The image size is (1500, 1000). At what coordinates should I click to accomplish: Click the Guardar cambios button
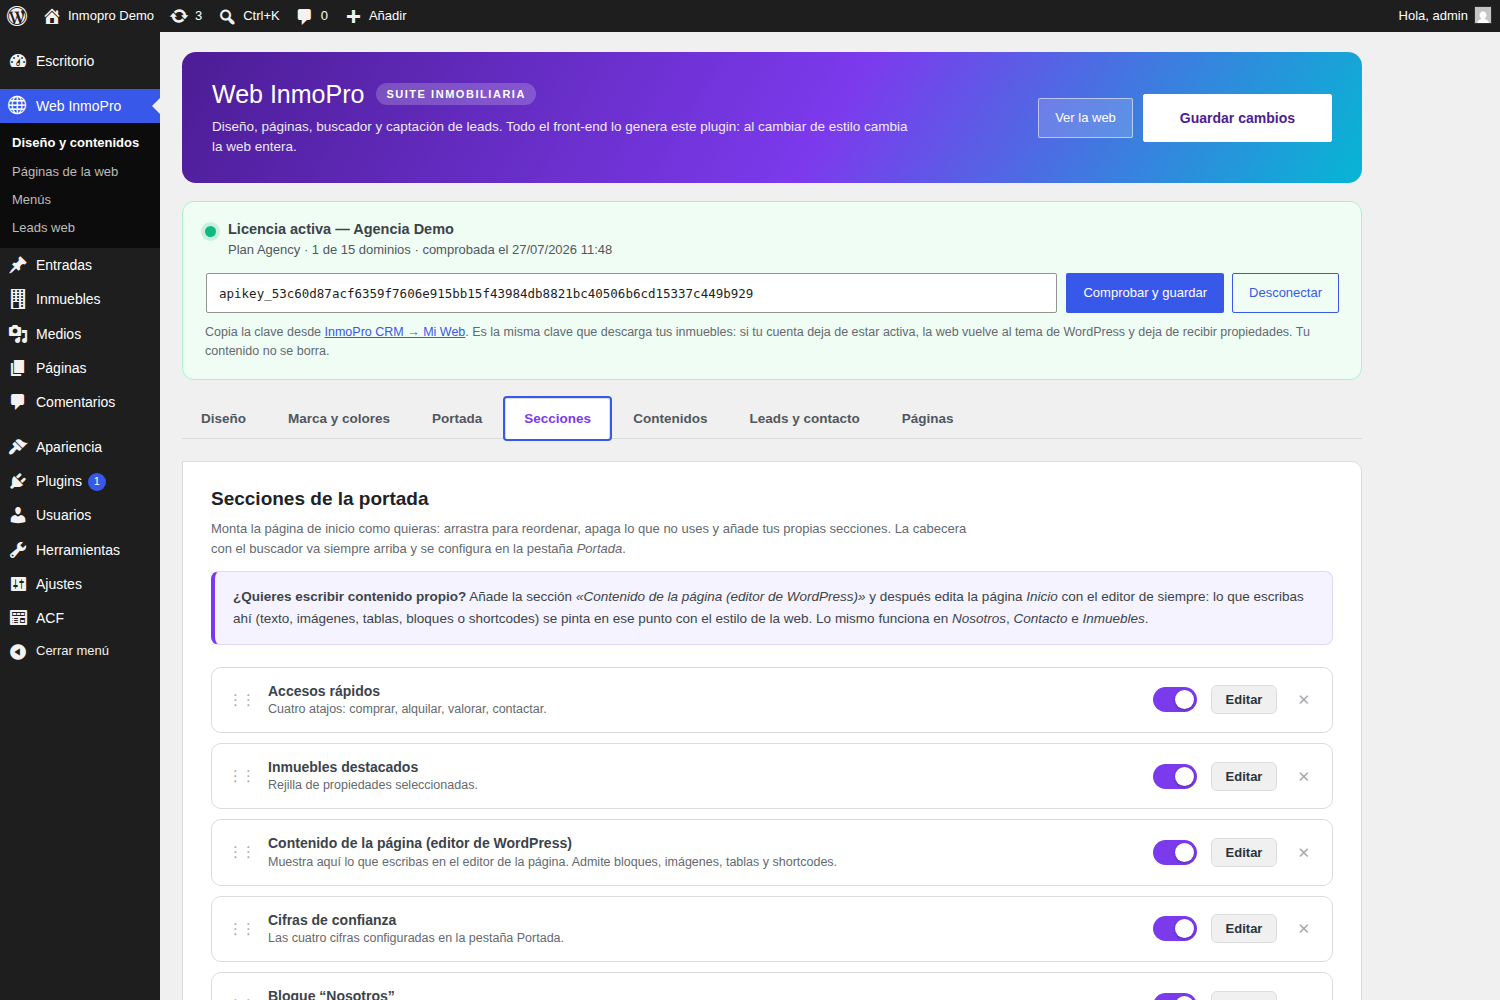tap(1237, 118)
